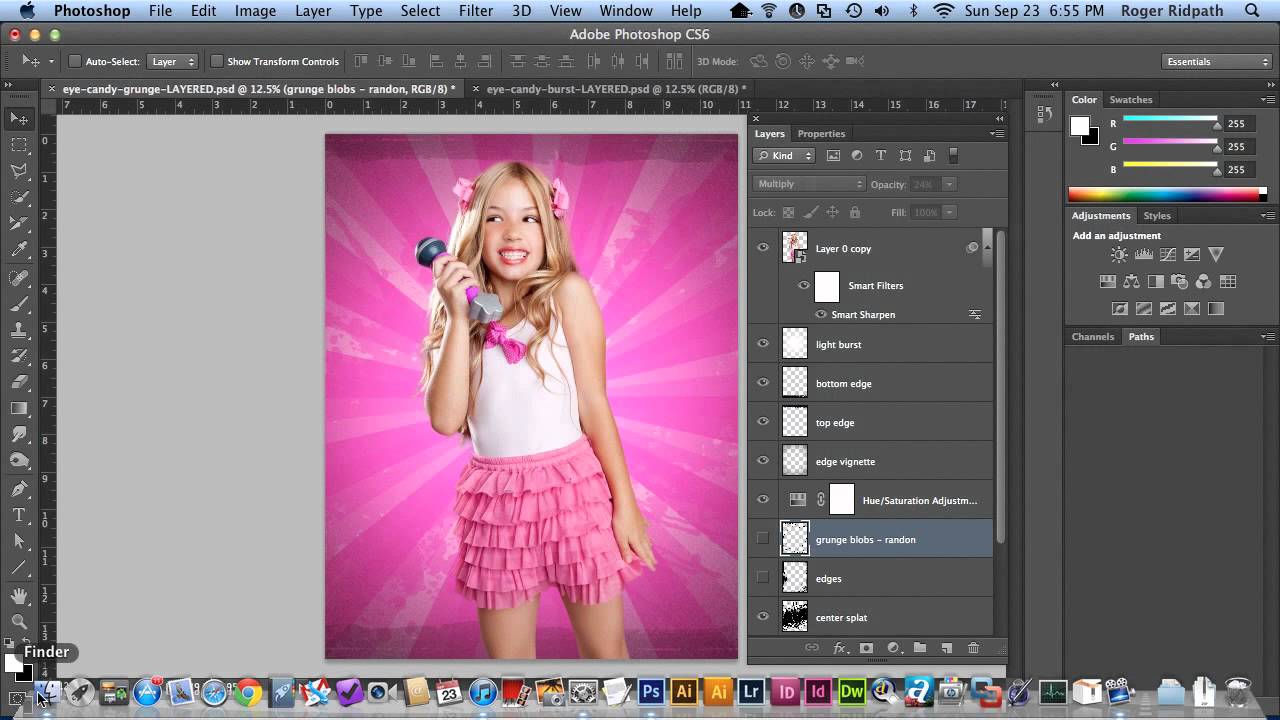Select the Healing Brush tool
1280x720 pixels.
coord(19,277)
